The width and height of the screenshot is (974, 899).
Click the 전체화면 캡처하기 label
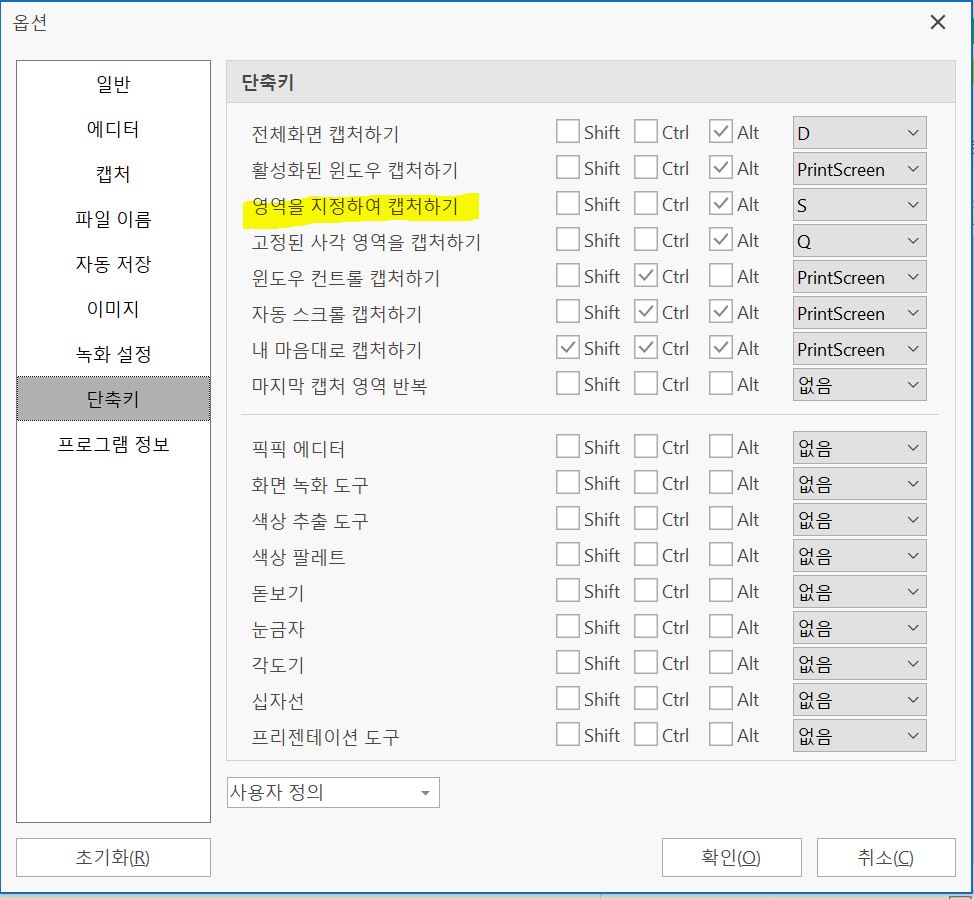tap(325, 134)
